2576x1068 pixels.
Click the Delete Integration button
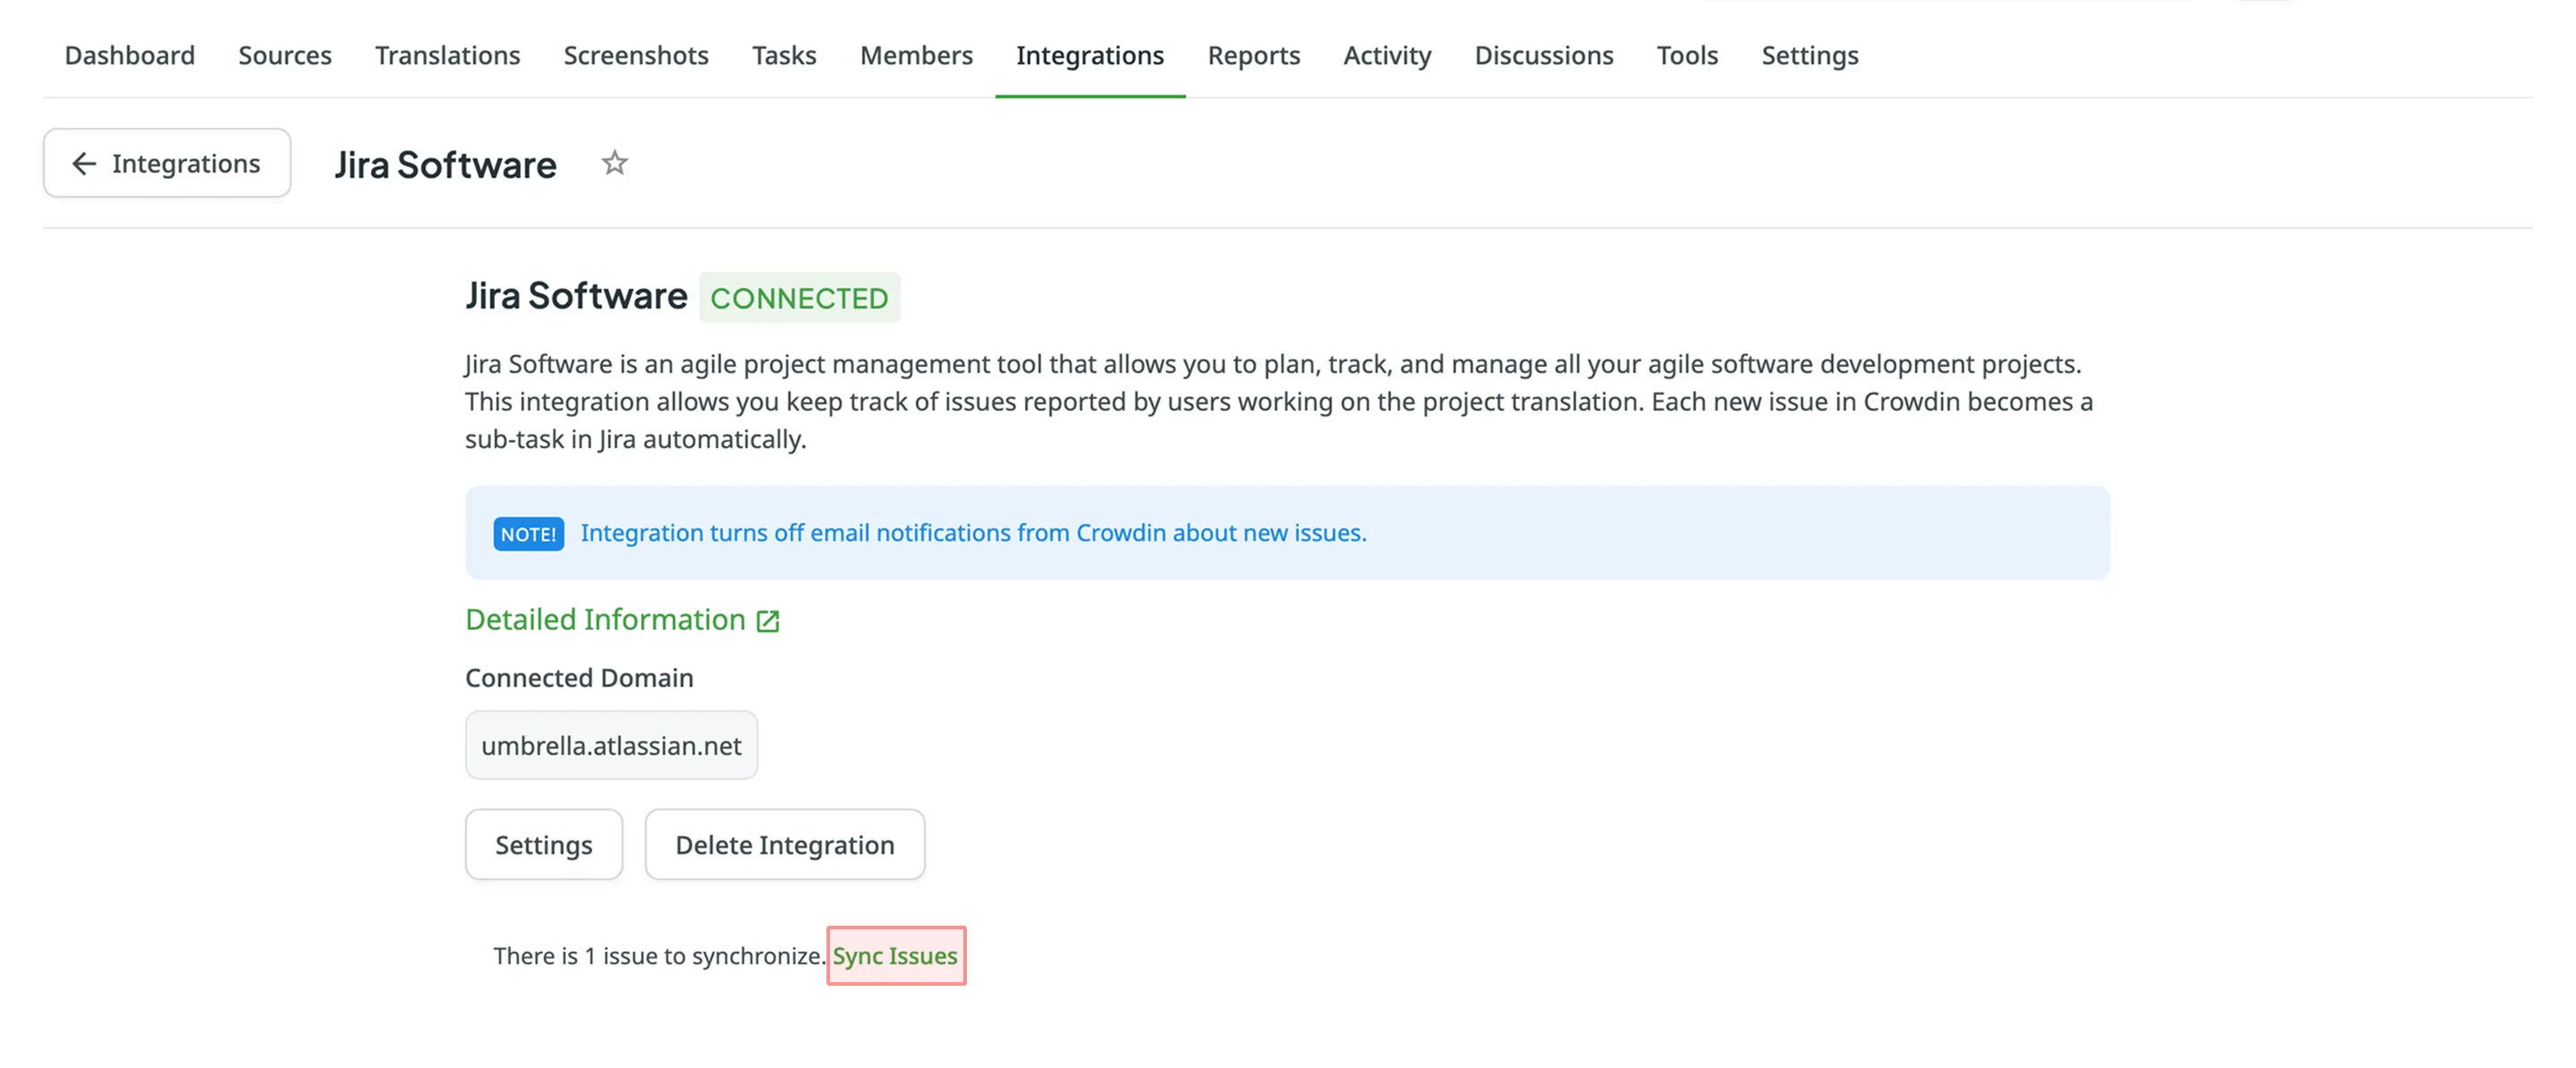pos(784,845)
